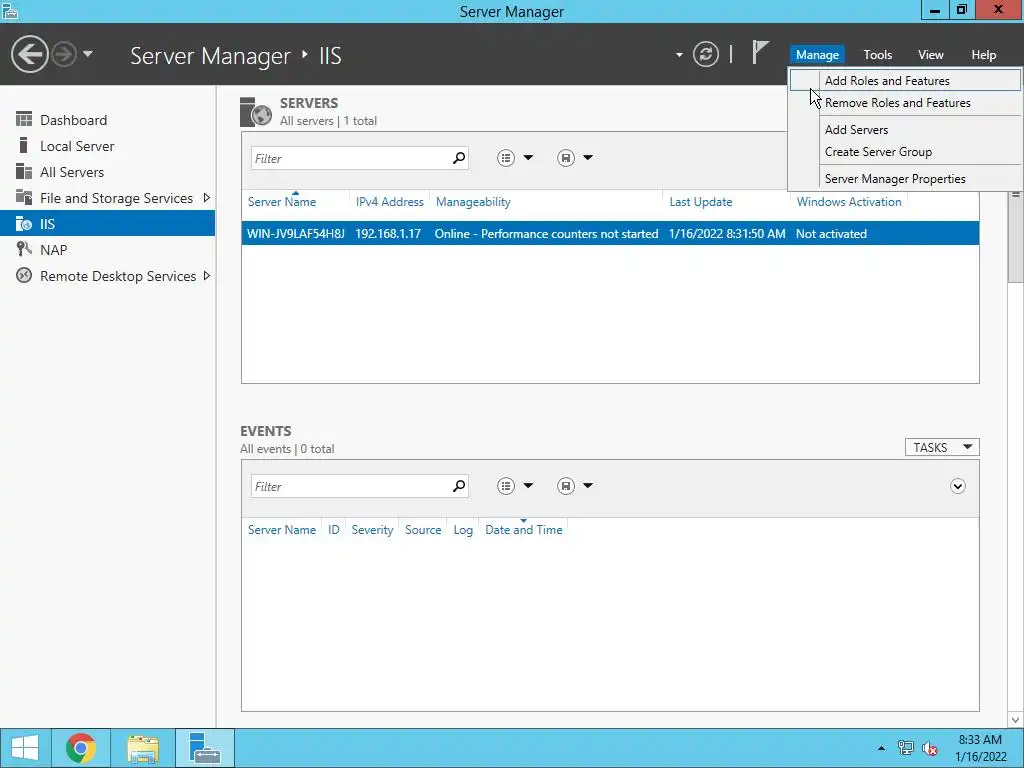The width and height of the screenshot is (1024, 768).
Task: Click Servers save query icon
Action: coord(566,158)
